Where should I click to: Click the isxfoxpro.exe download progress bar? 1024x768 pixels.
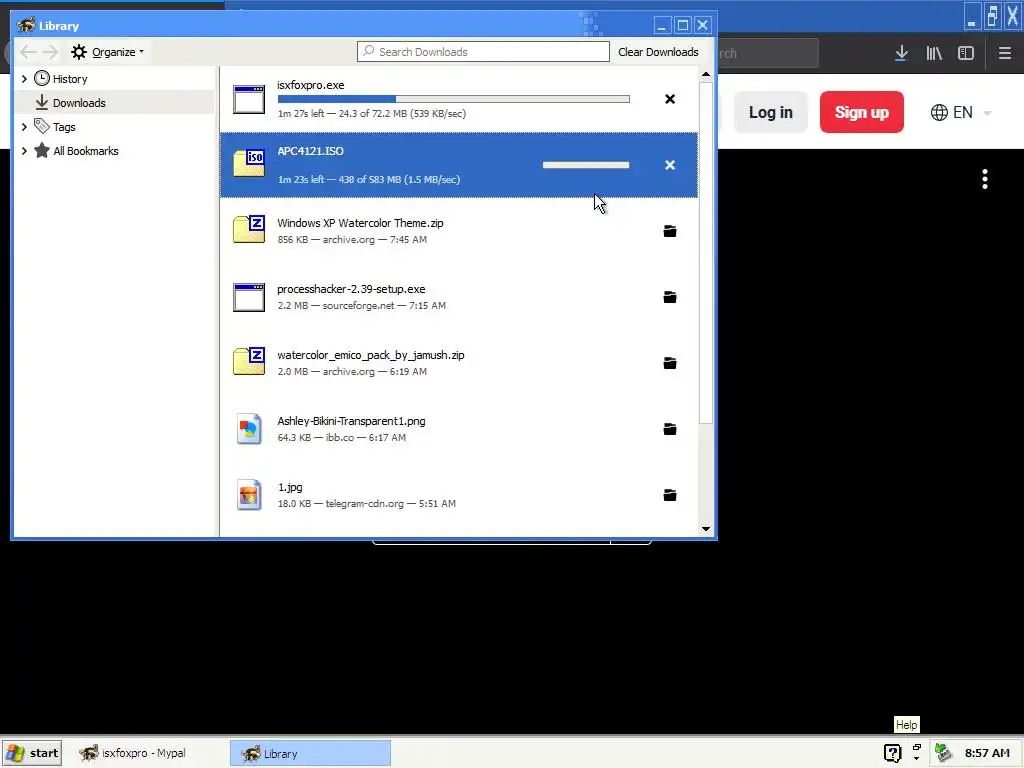pyautogui.click(x=454, y=99)
